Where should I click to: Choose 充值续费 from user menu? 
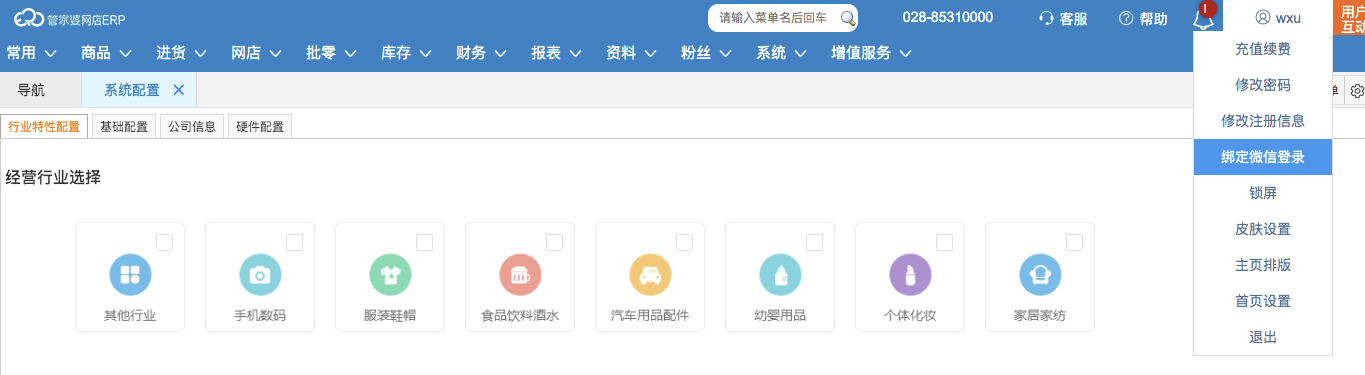click(x=1263, y=49)
